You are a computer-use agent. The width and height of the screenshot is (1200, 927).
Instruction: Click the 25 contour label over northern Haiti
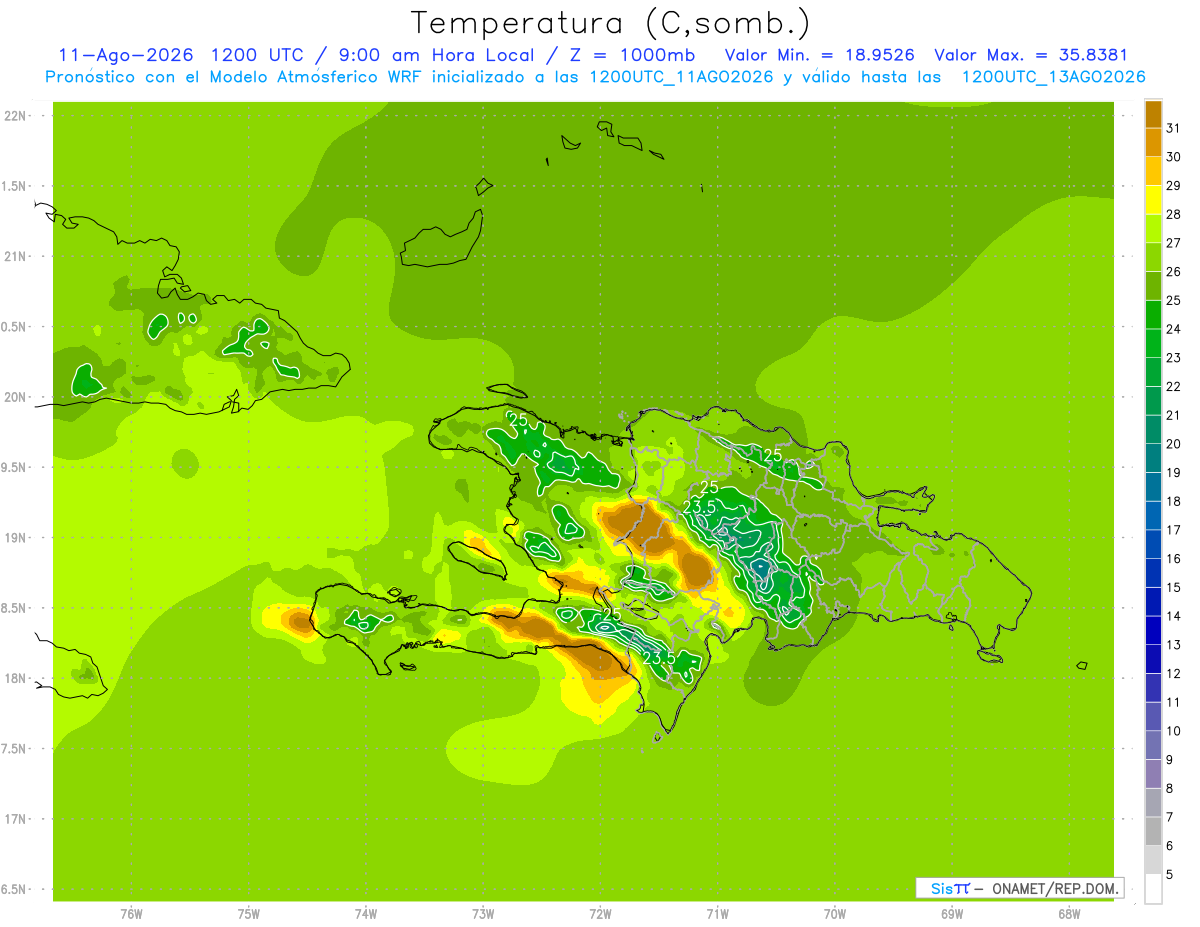(518, 420)
